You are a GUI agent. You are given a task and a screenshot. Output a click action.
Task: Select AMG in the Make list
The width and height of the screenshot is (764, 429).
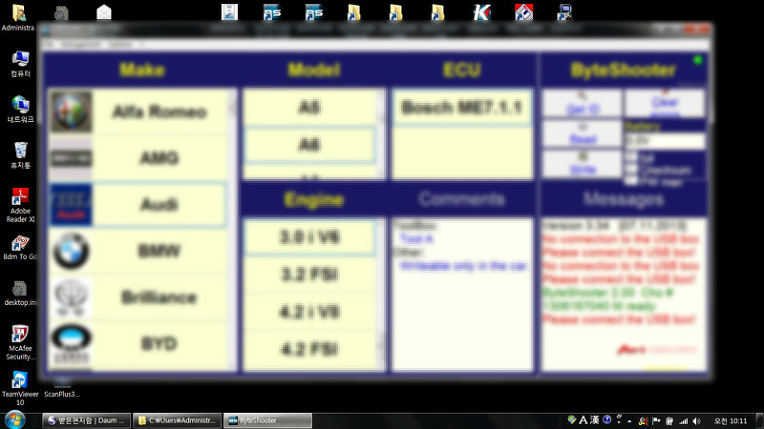pyautogui.click(x=138, y=158)
